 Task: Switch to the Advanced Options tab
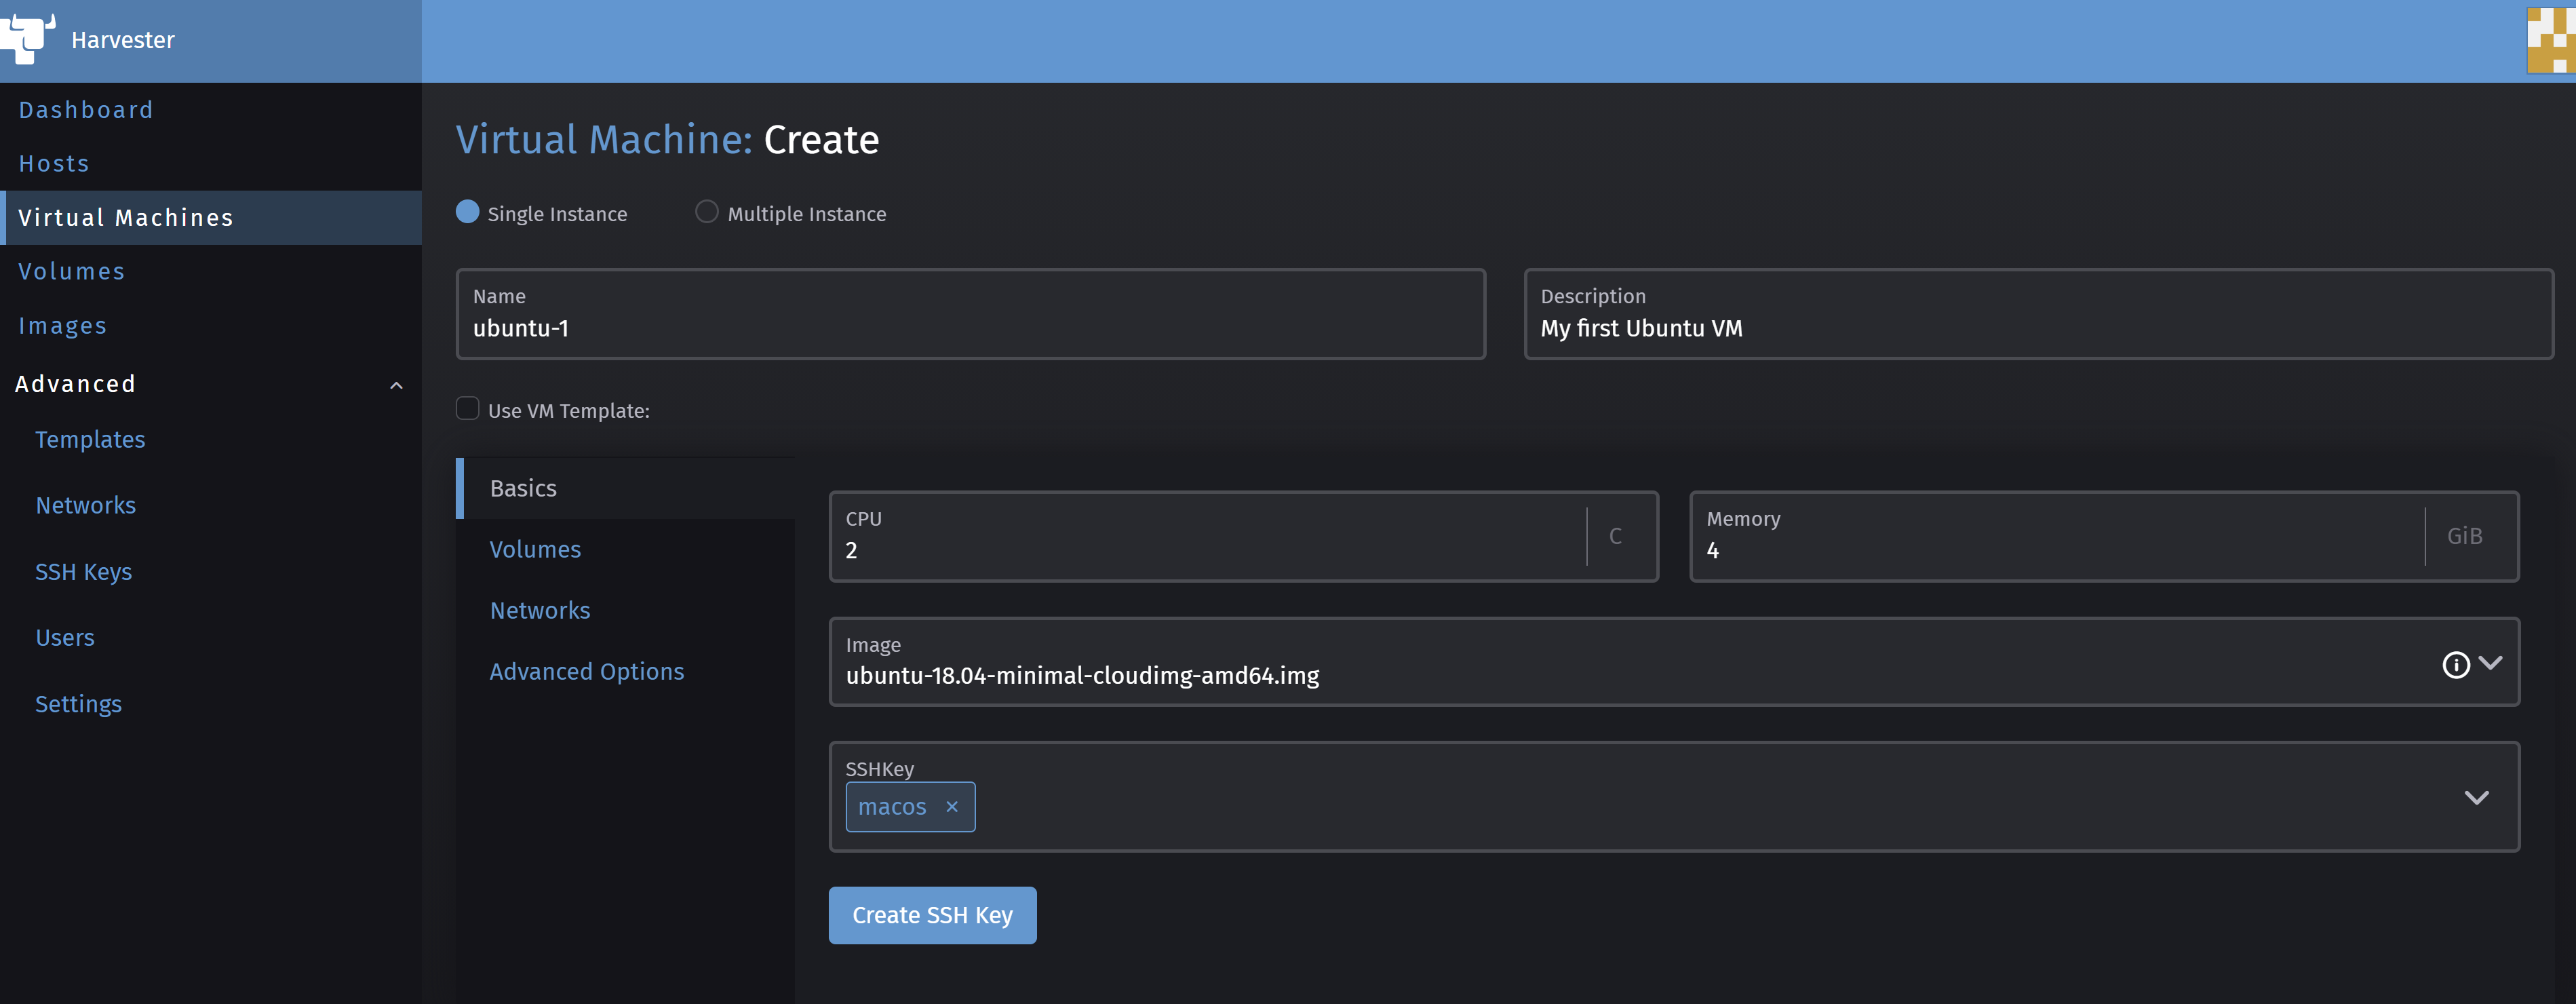tap(587, 671)
